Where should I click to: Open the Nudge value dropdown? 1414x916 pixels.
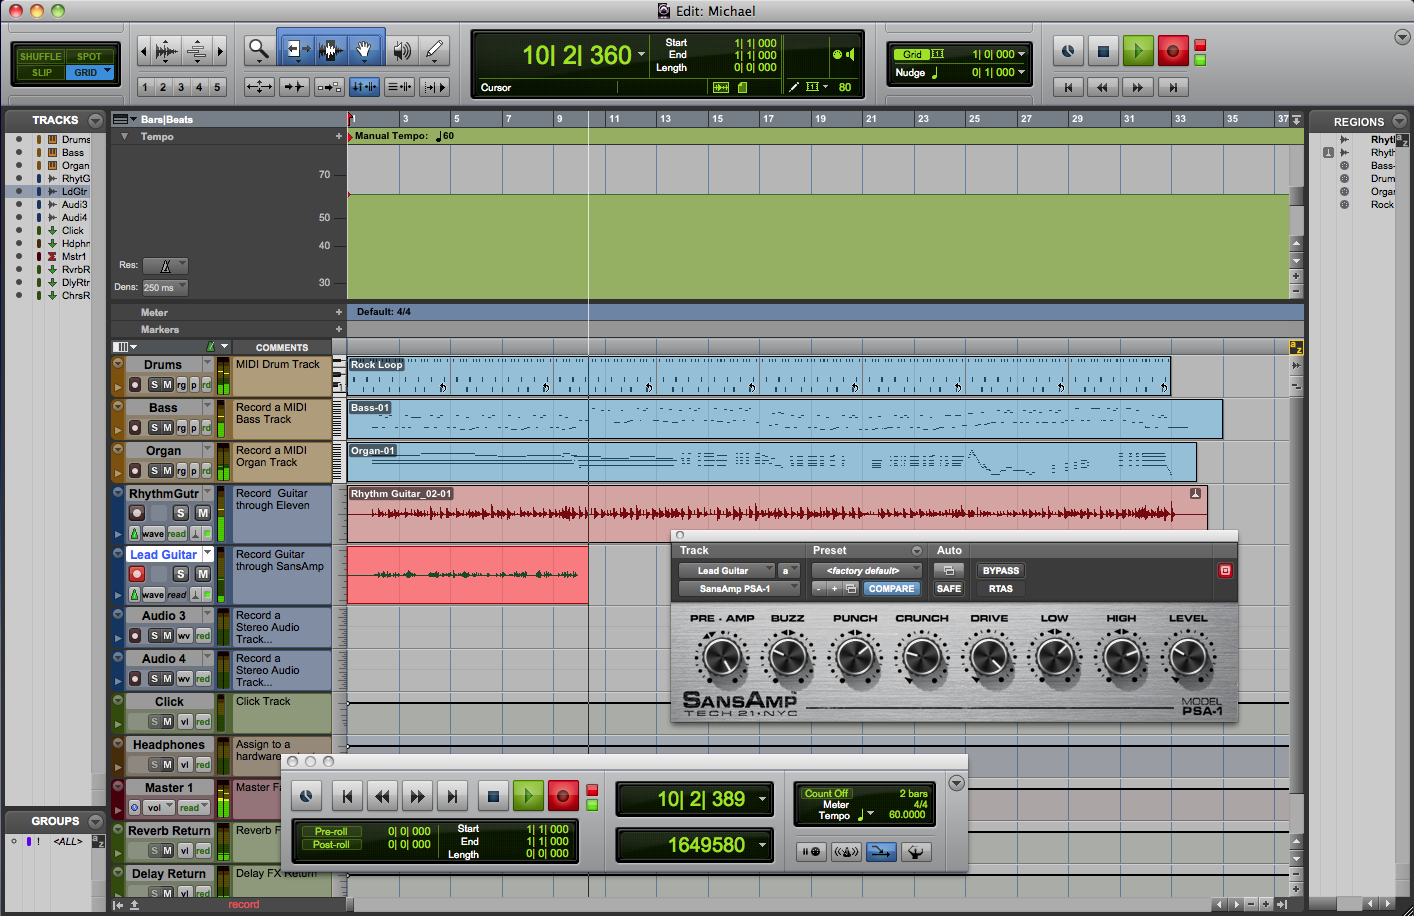[x=1022, y=72]
